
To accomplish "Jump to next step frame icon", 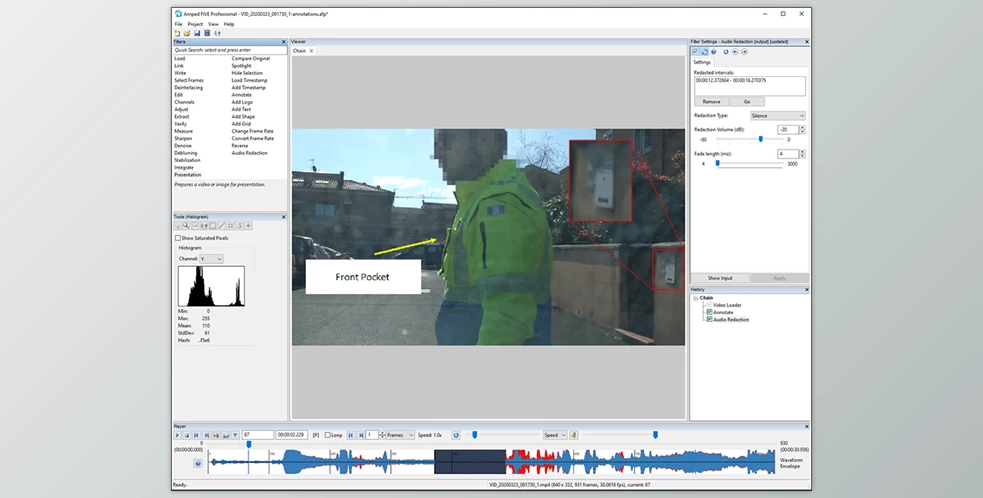I will 361,435.
